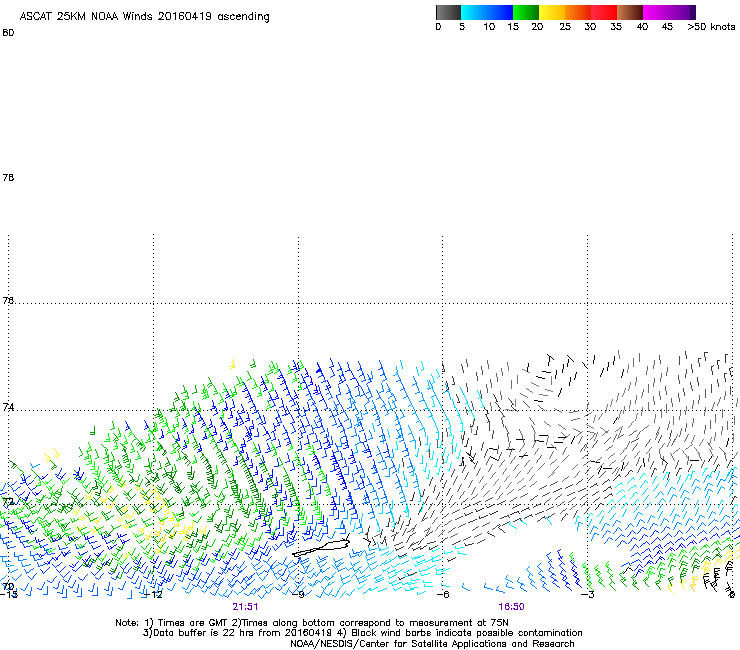This screenshot has height=650, width=740.
Task: Select the legend label '10' under the color bar
Action: pos(489,27)
